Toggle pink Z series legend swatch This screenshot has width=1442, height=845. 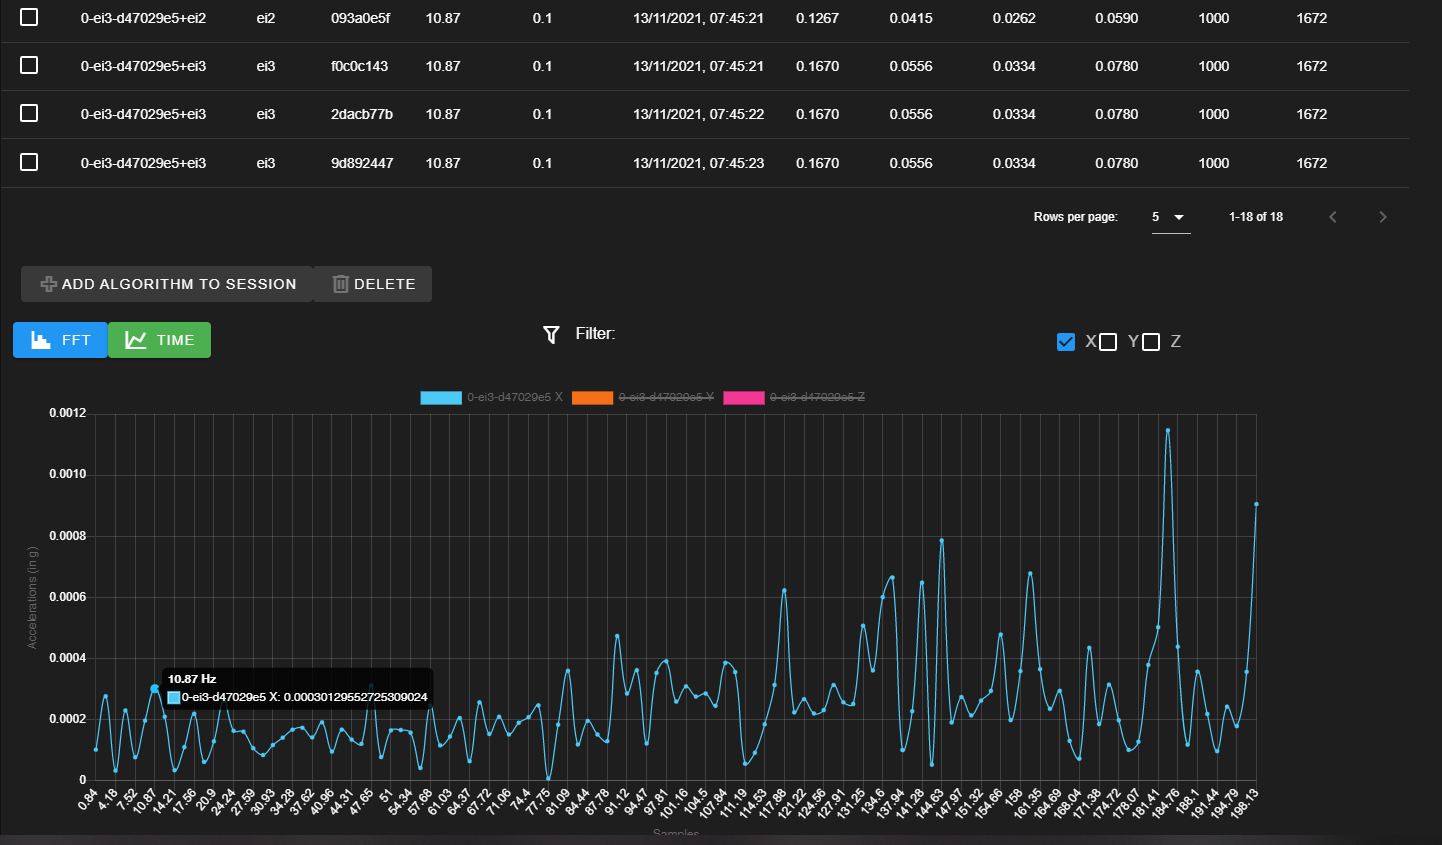point(744,398)
